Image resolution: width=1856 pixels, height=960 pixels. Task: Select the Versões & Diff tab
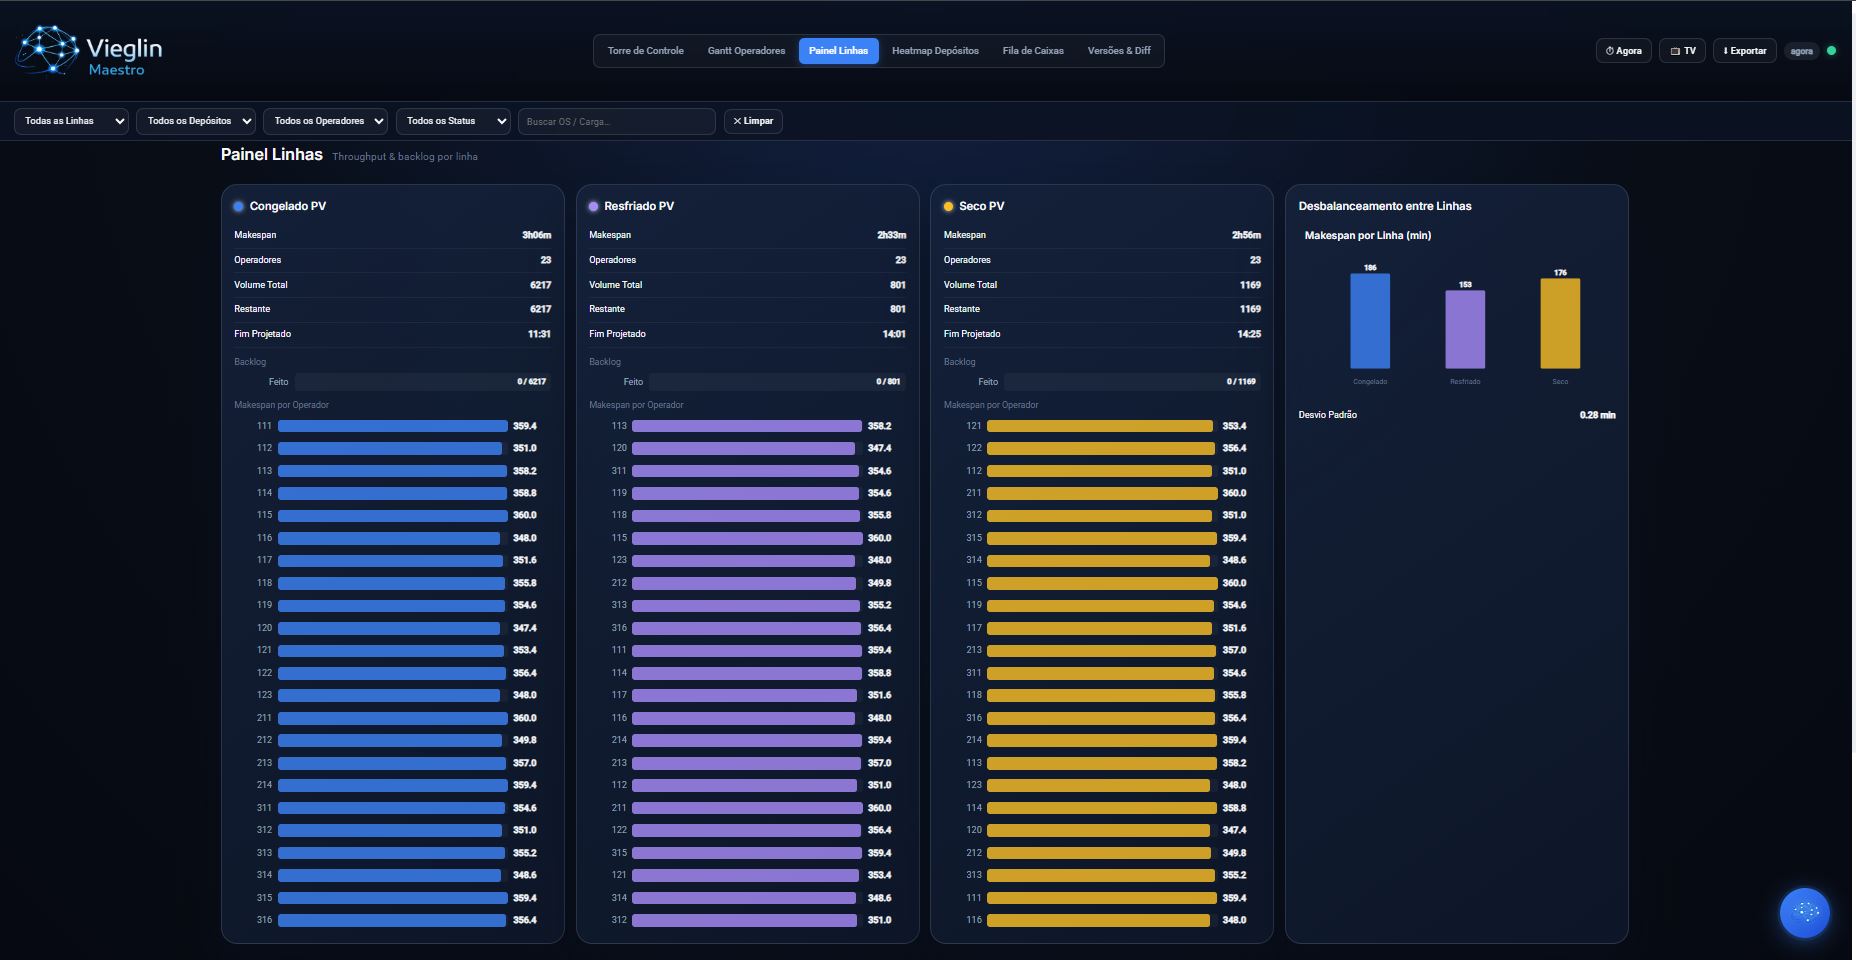pos(1118,51)
